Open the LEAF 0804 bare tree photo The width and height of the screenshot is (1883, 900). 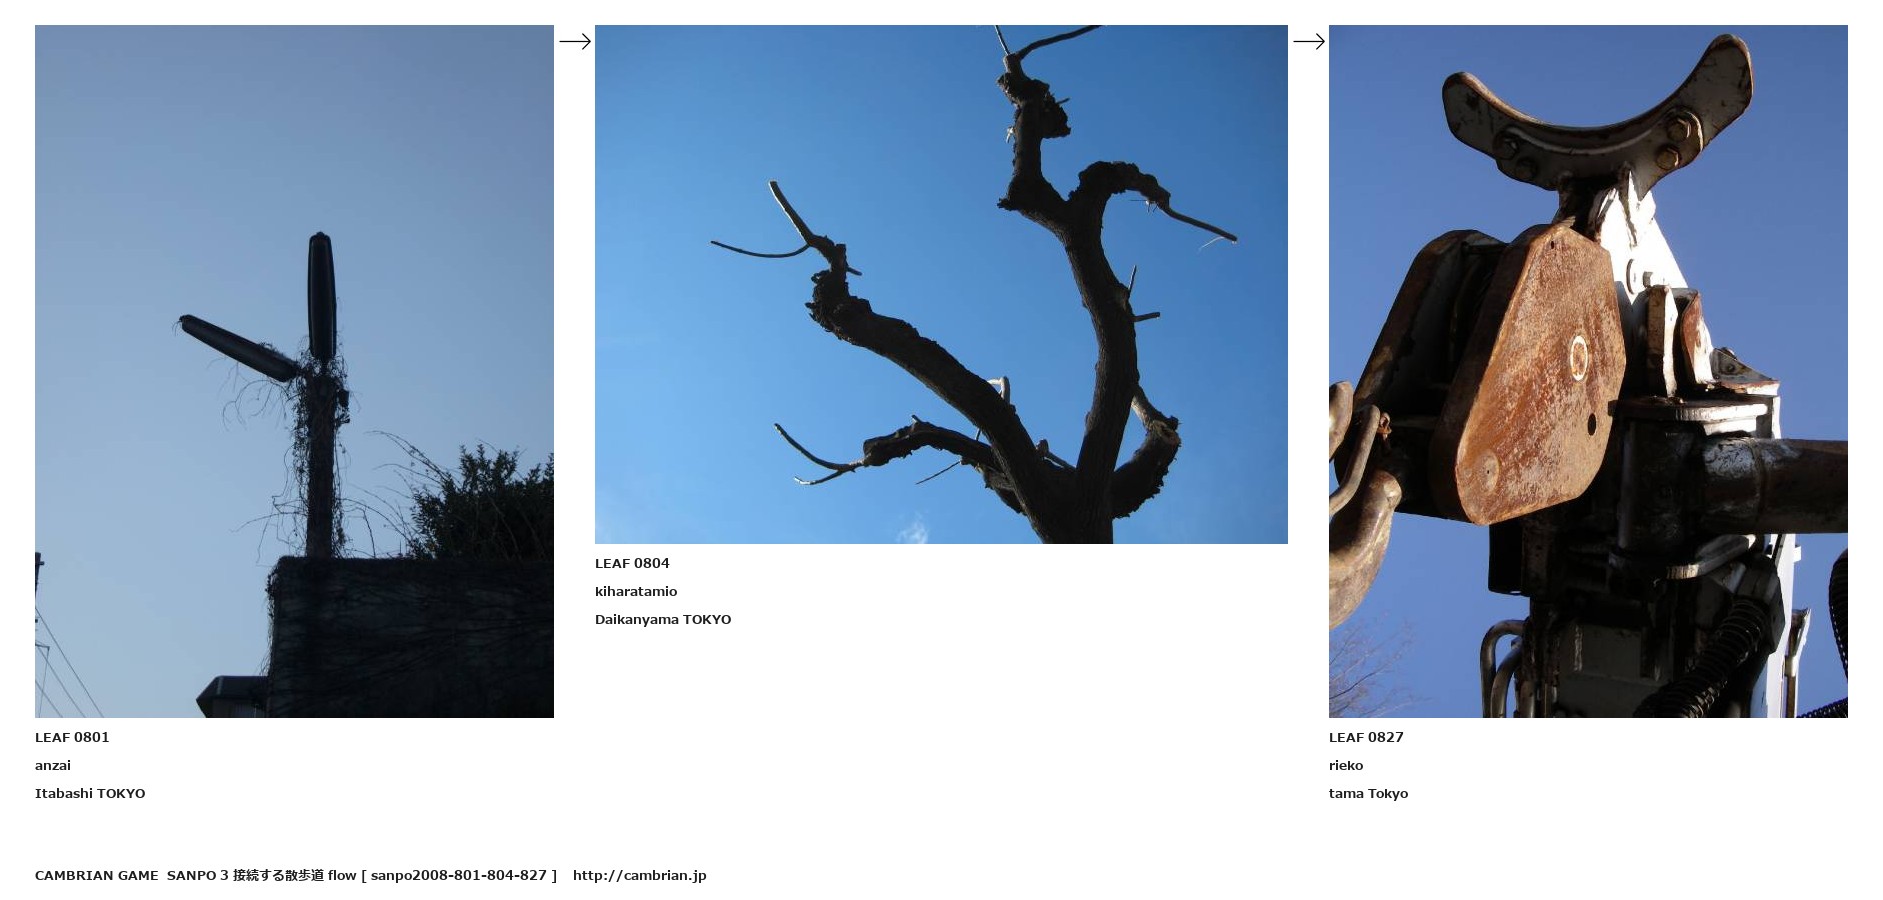tap(941, 284)
